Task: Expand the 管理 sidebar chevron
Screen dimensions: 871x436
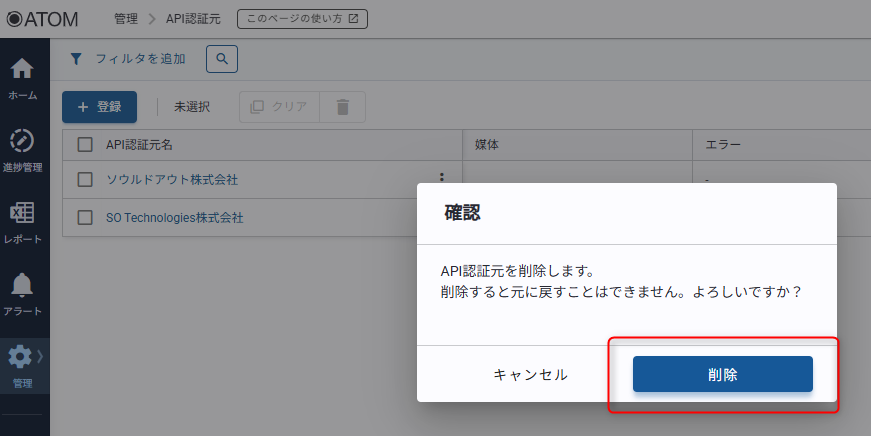Action: [x=41, y=356]
